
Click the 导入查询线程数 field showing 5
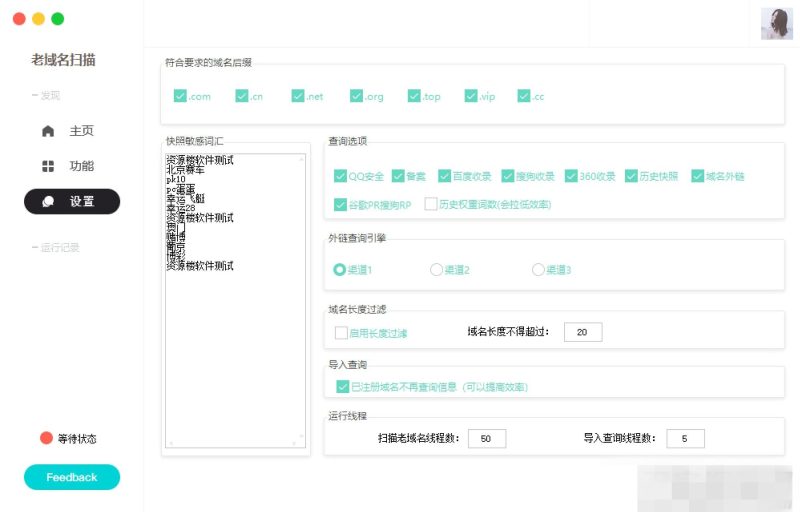[686, 439]
